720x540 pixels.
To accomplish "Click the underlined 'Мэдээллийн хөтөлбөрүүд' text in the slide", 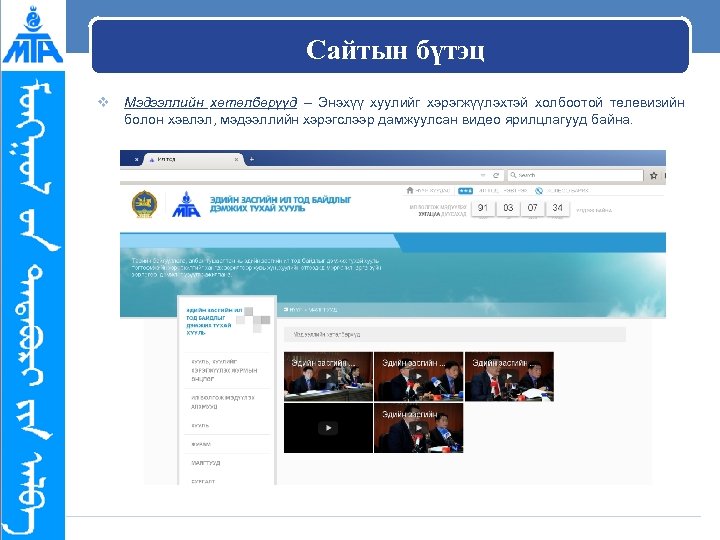I will click(x=211, y=102).
